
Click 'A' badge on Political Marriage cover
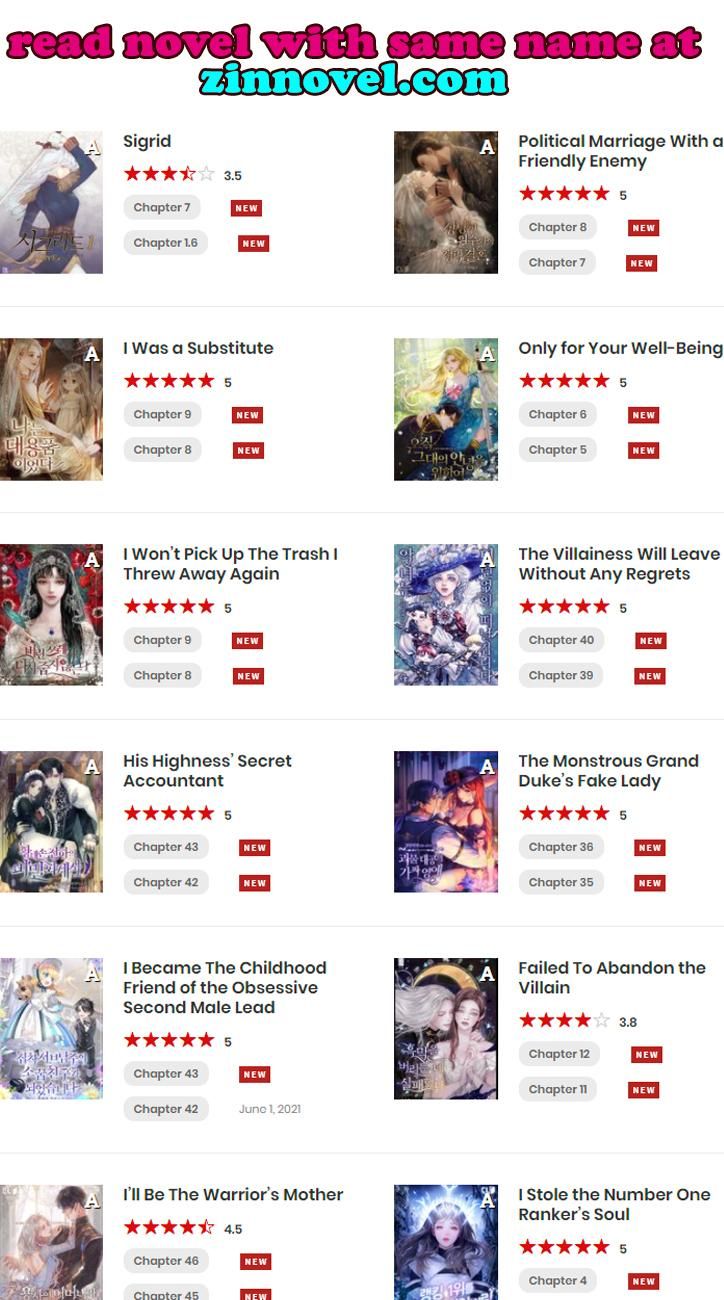click(487, 148)
